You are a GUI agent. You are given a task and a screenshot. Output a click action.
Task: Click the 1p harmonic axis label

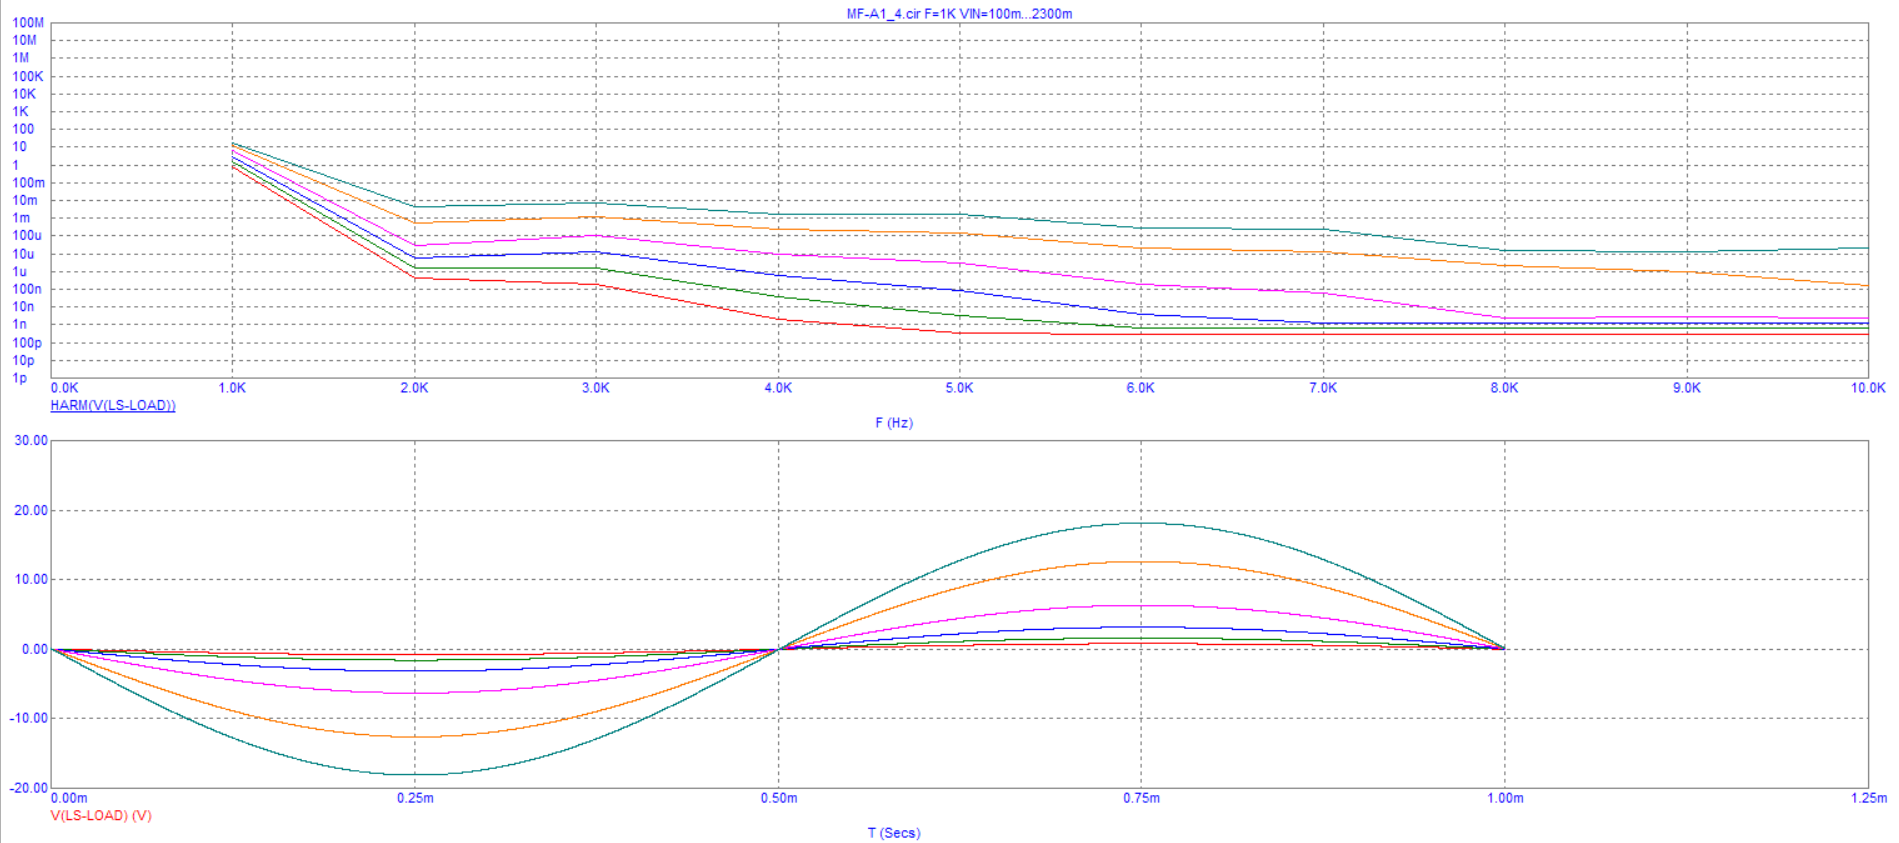[x=20, y=378]
